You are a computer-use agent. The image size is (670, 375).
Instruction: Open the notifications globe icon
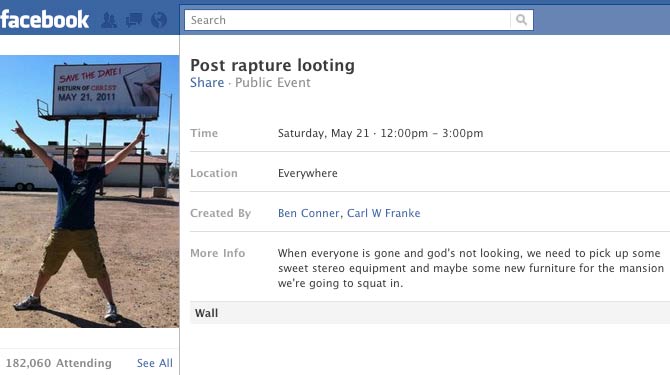pos(159,20)
